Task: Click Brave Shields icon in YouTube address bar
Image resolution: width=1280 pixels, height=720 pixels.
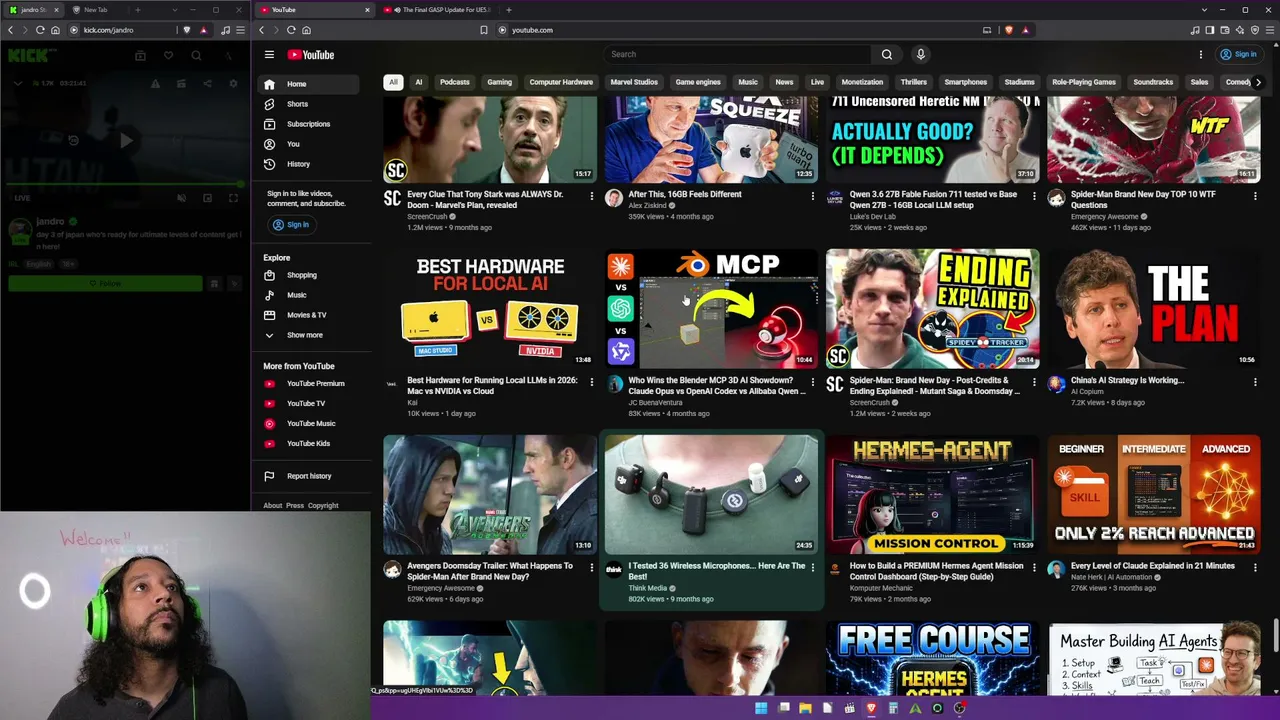Action: (x=1008, y=30)
